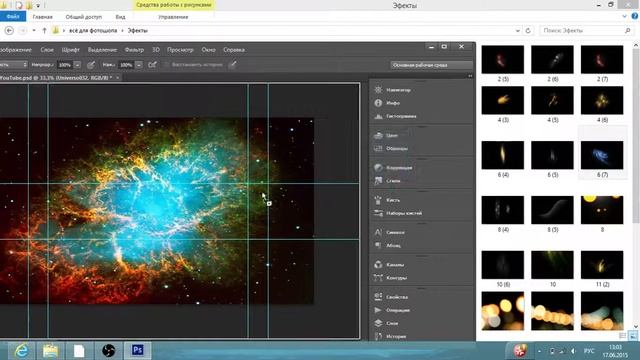
Task: Open Управление ribbon tab
Action: tap(173, 17)
